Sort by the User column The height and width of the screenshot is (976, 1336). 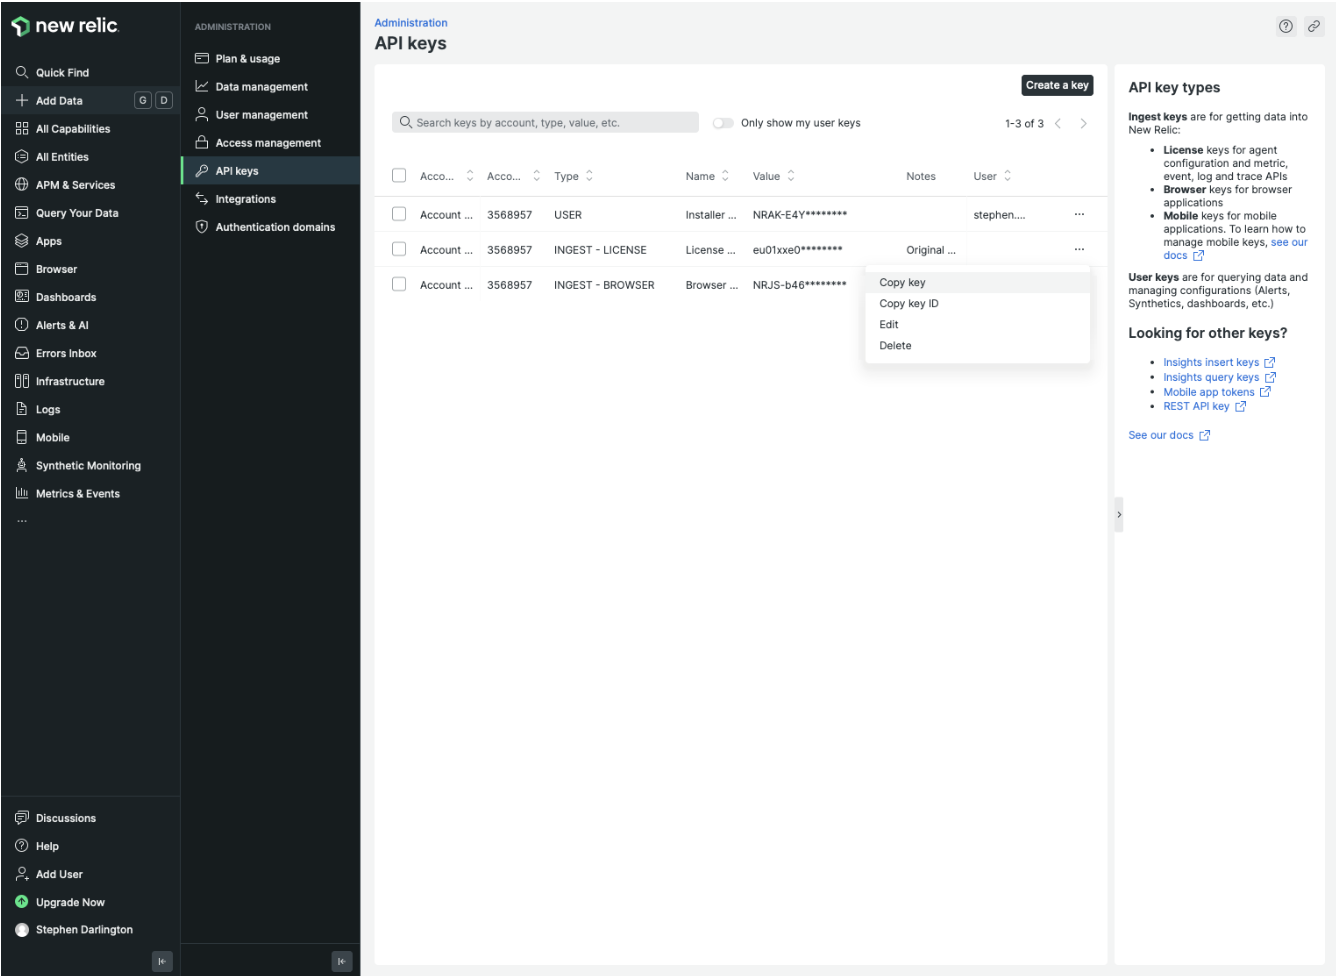click(992, 176)
